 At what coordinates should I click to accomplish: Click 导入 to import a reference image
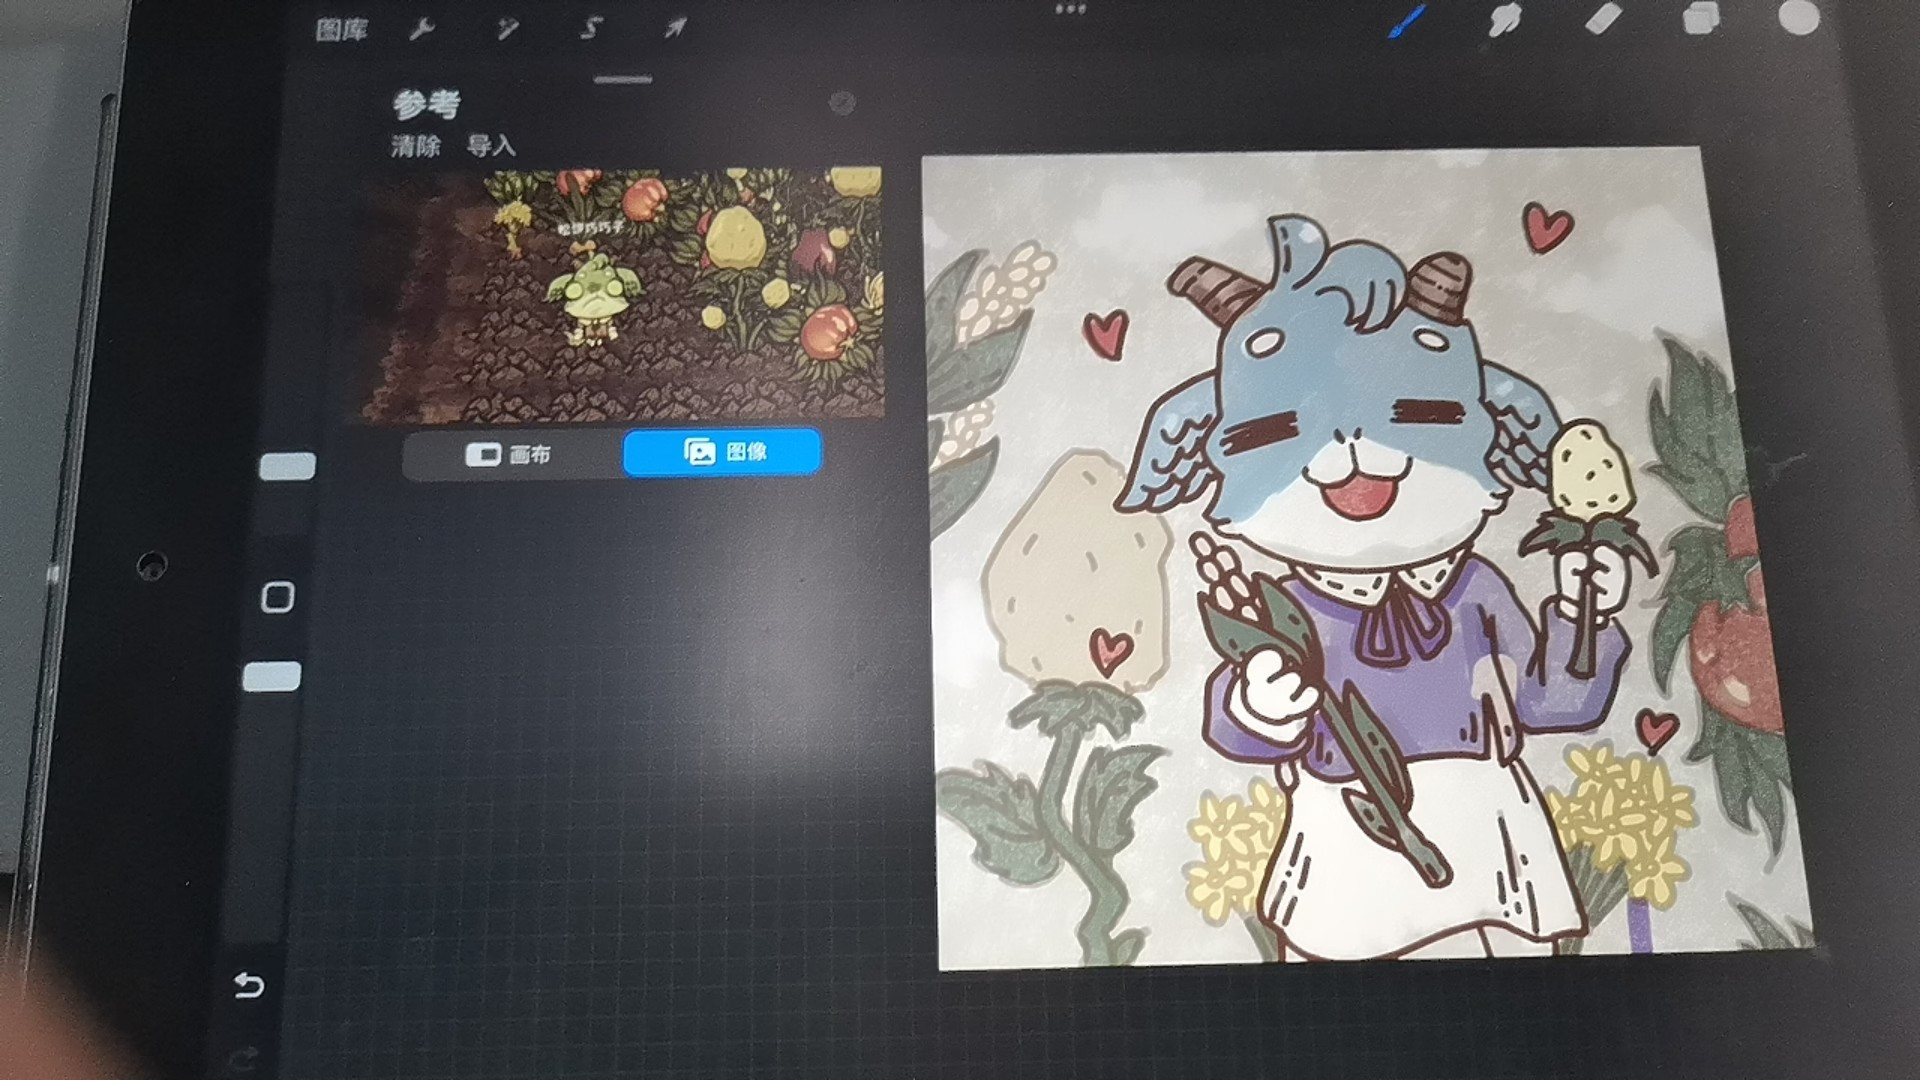pyautogui.click(x=491, y=146)
